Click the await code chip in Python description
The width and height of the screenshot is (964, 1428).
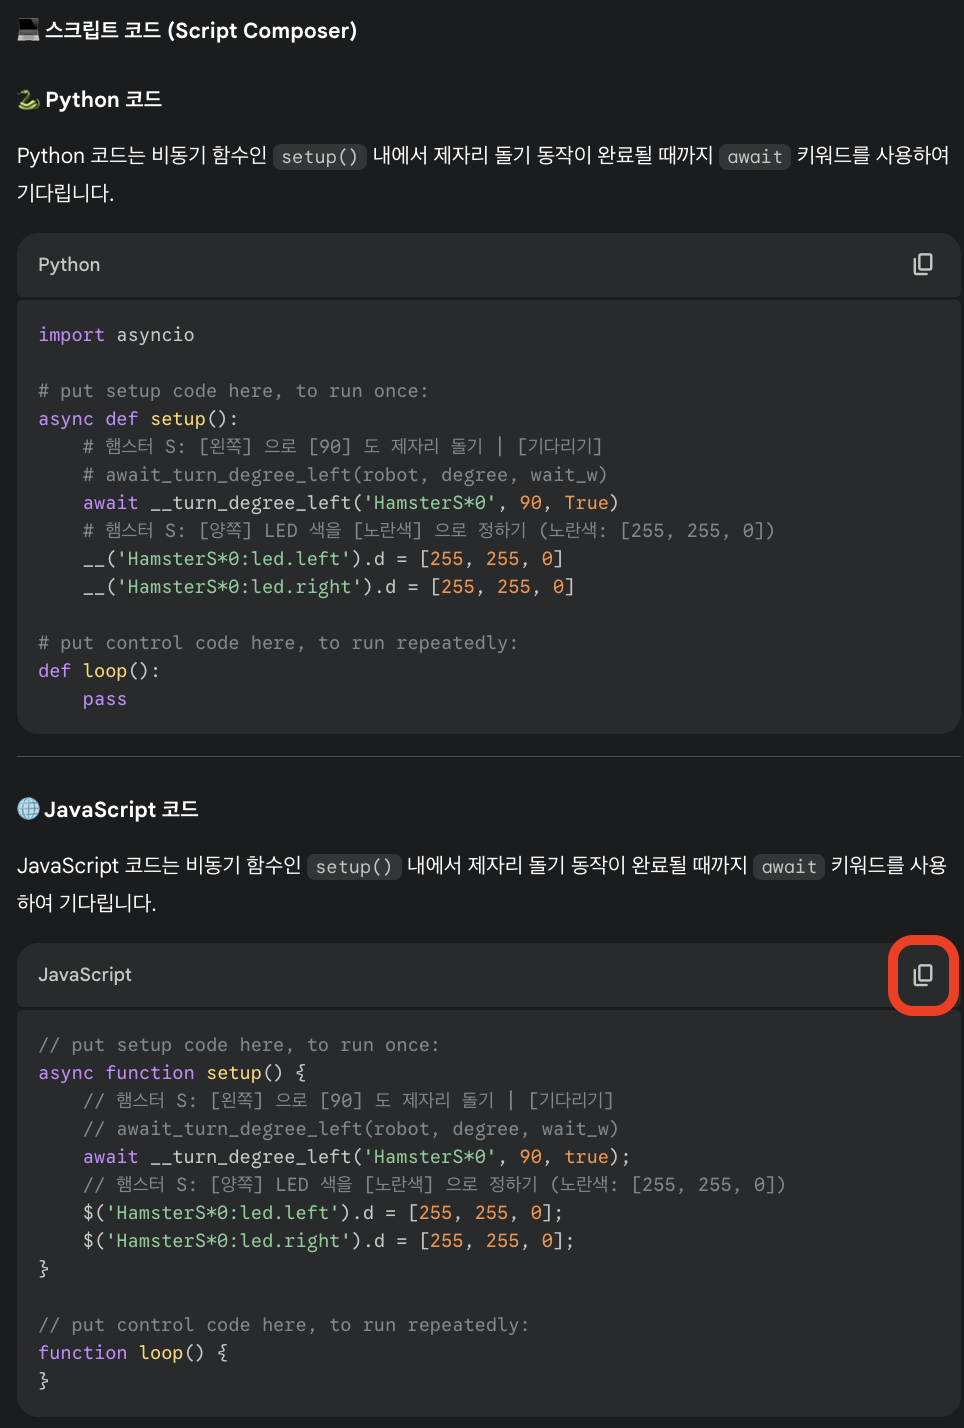[x=754, y=157]
